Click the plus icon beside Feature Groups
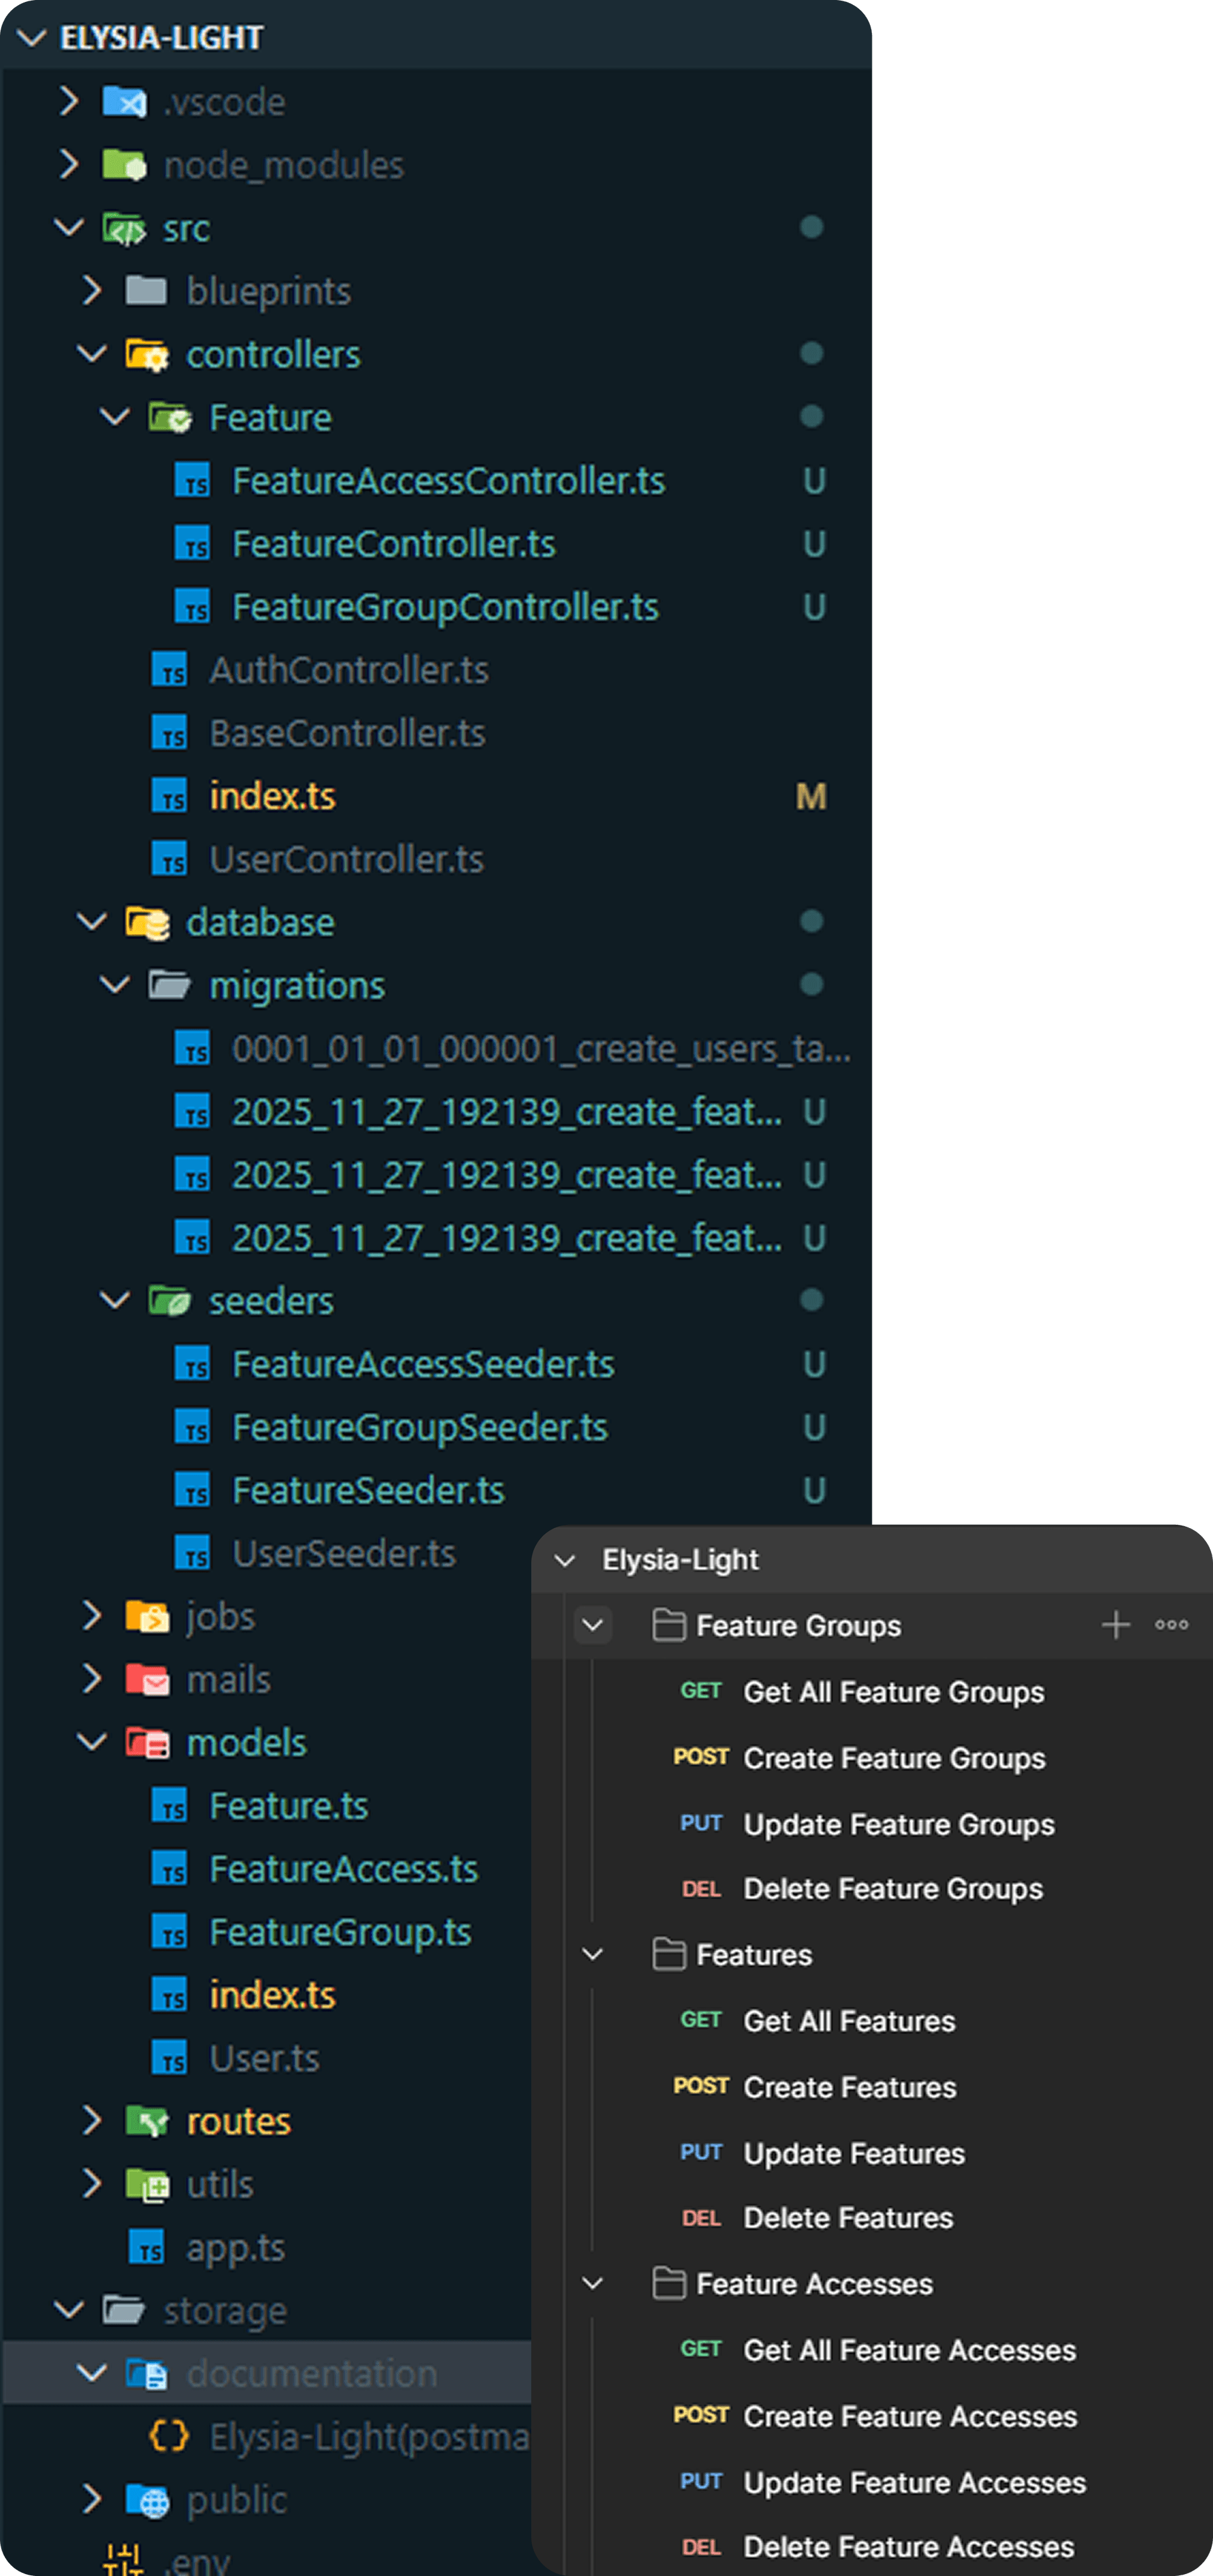Screen dimensions: 1213x2576 [x=1115, y=1625]
